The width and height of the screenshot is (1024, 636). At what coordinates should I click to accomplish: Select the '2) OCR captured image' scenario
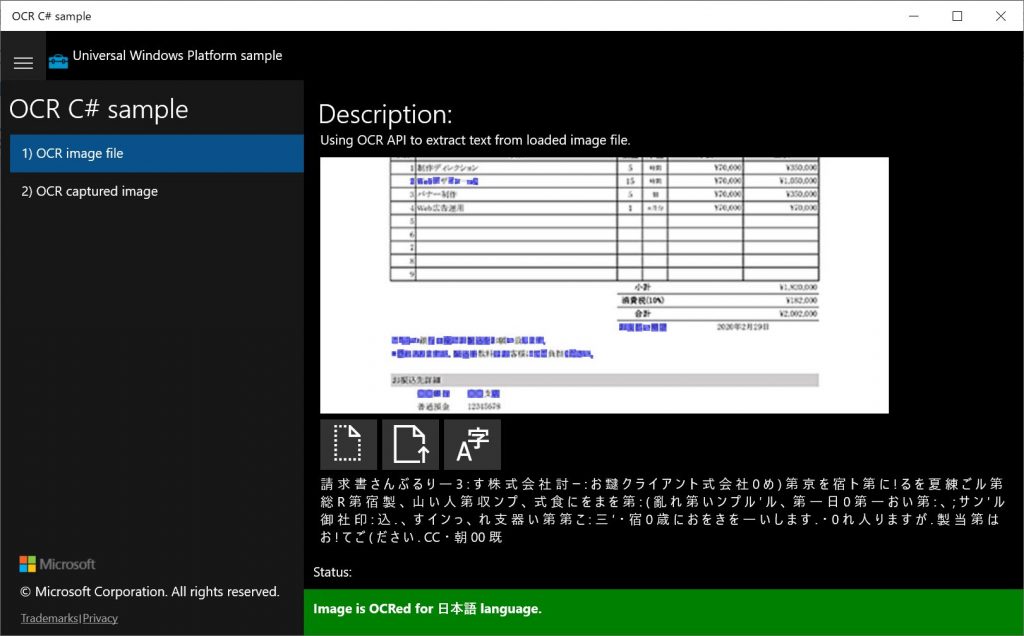click(x=157, y=191)
